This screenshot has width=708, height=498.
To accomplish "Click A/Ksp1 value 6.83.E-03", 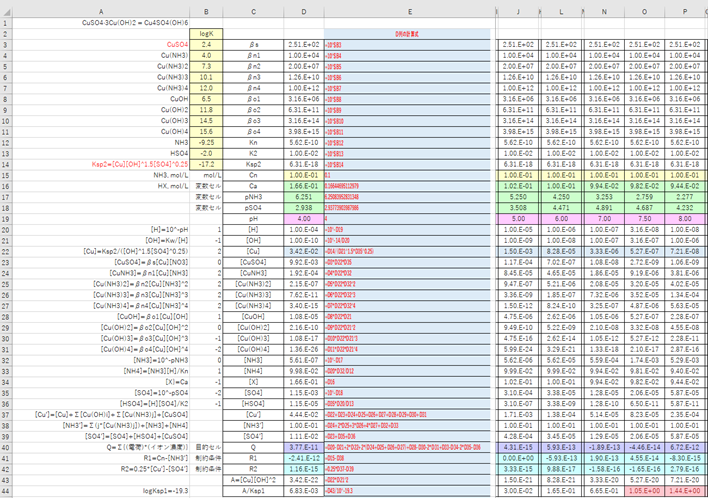I will tap(304, 491).
